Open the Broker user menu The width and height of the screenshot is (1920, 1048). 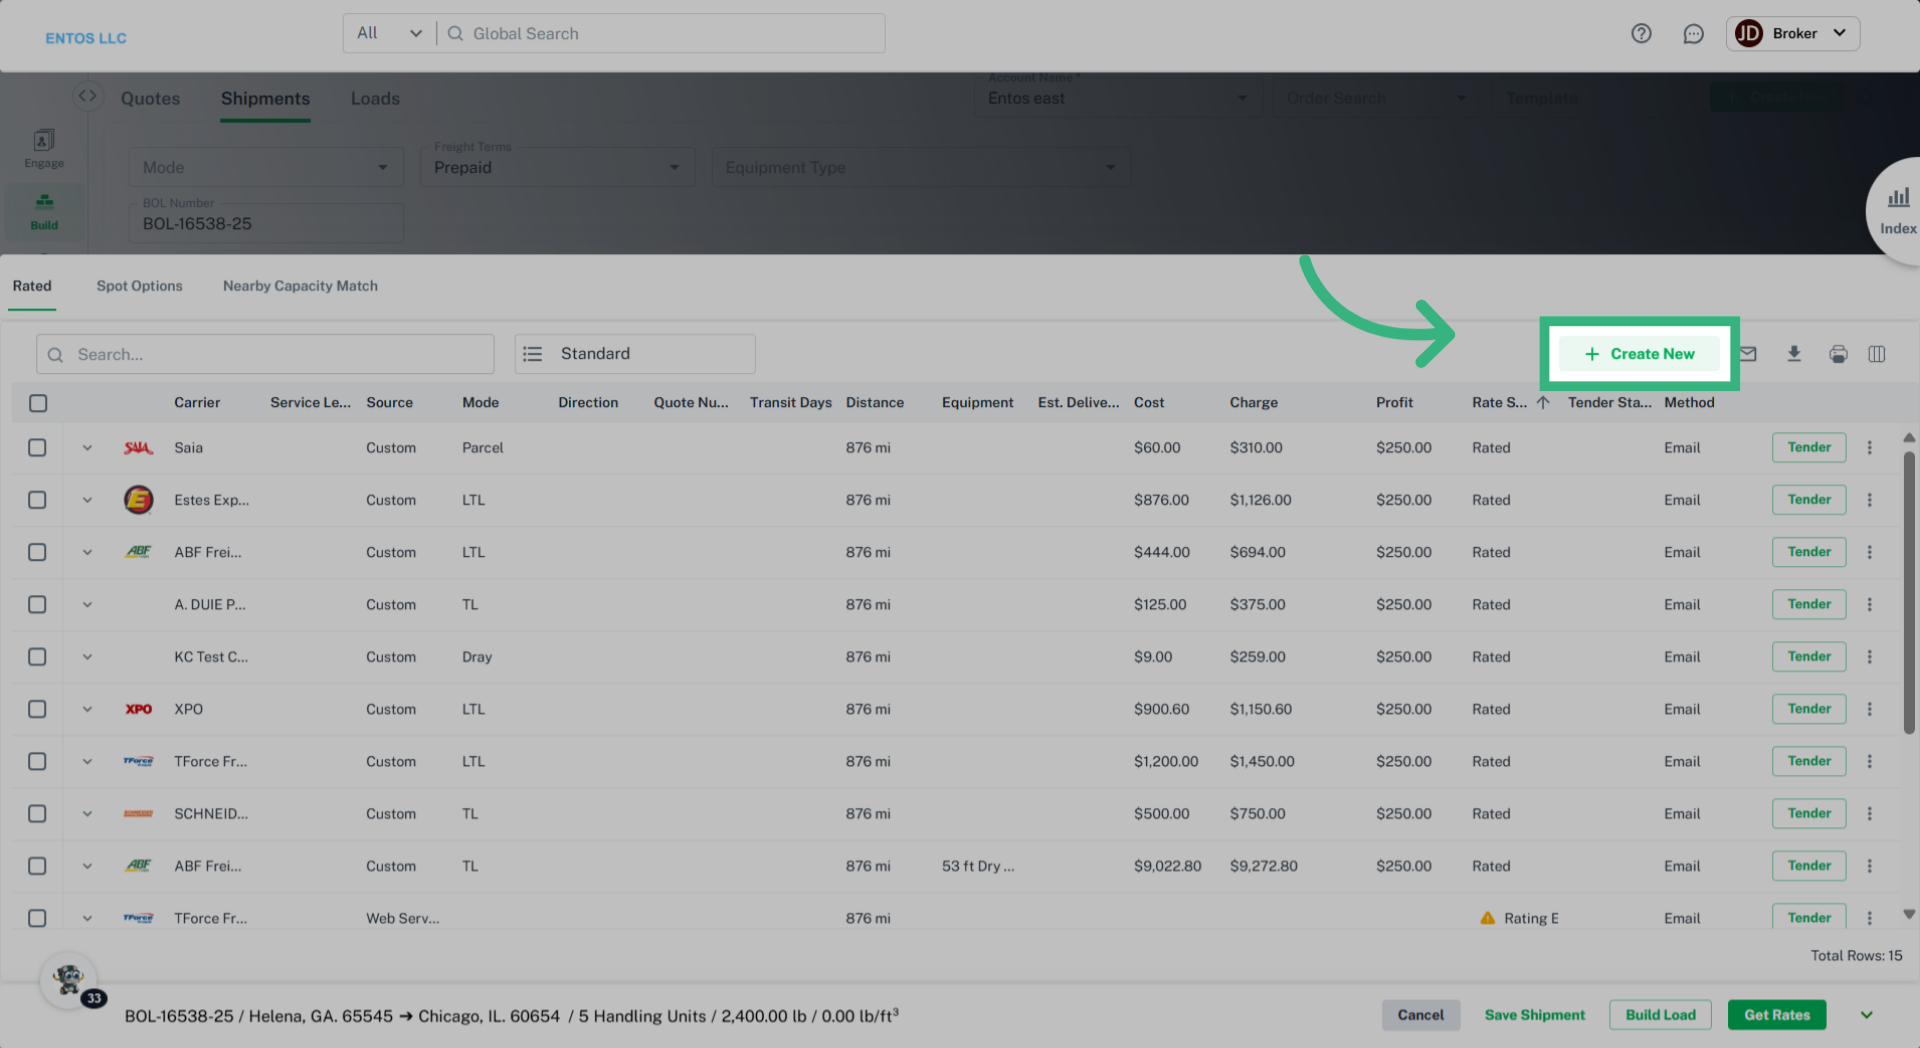1792,34
